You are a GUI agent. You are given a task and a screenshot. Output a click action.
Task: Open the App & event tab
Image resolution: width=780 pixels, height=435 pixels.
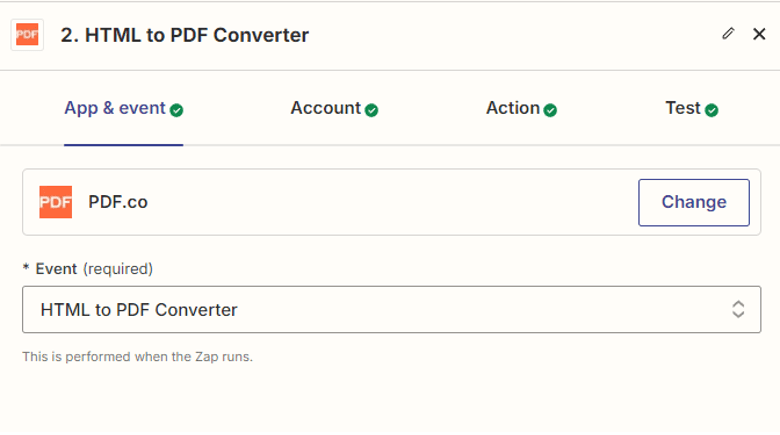point(114,108)
